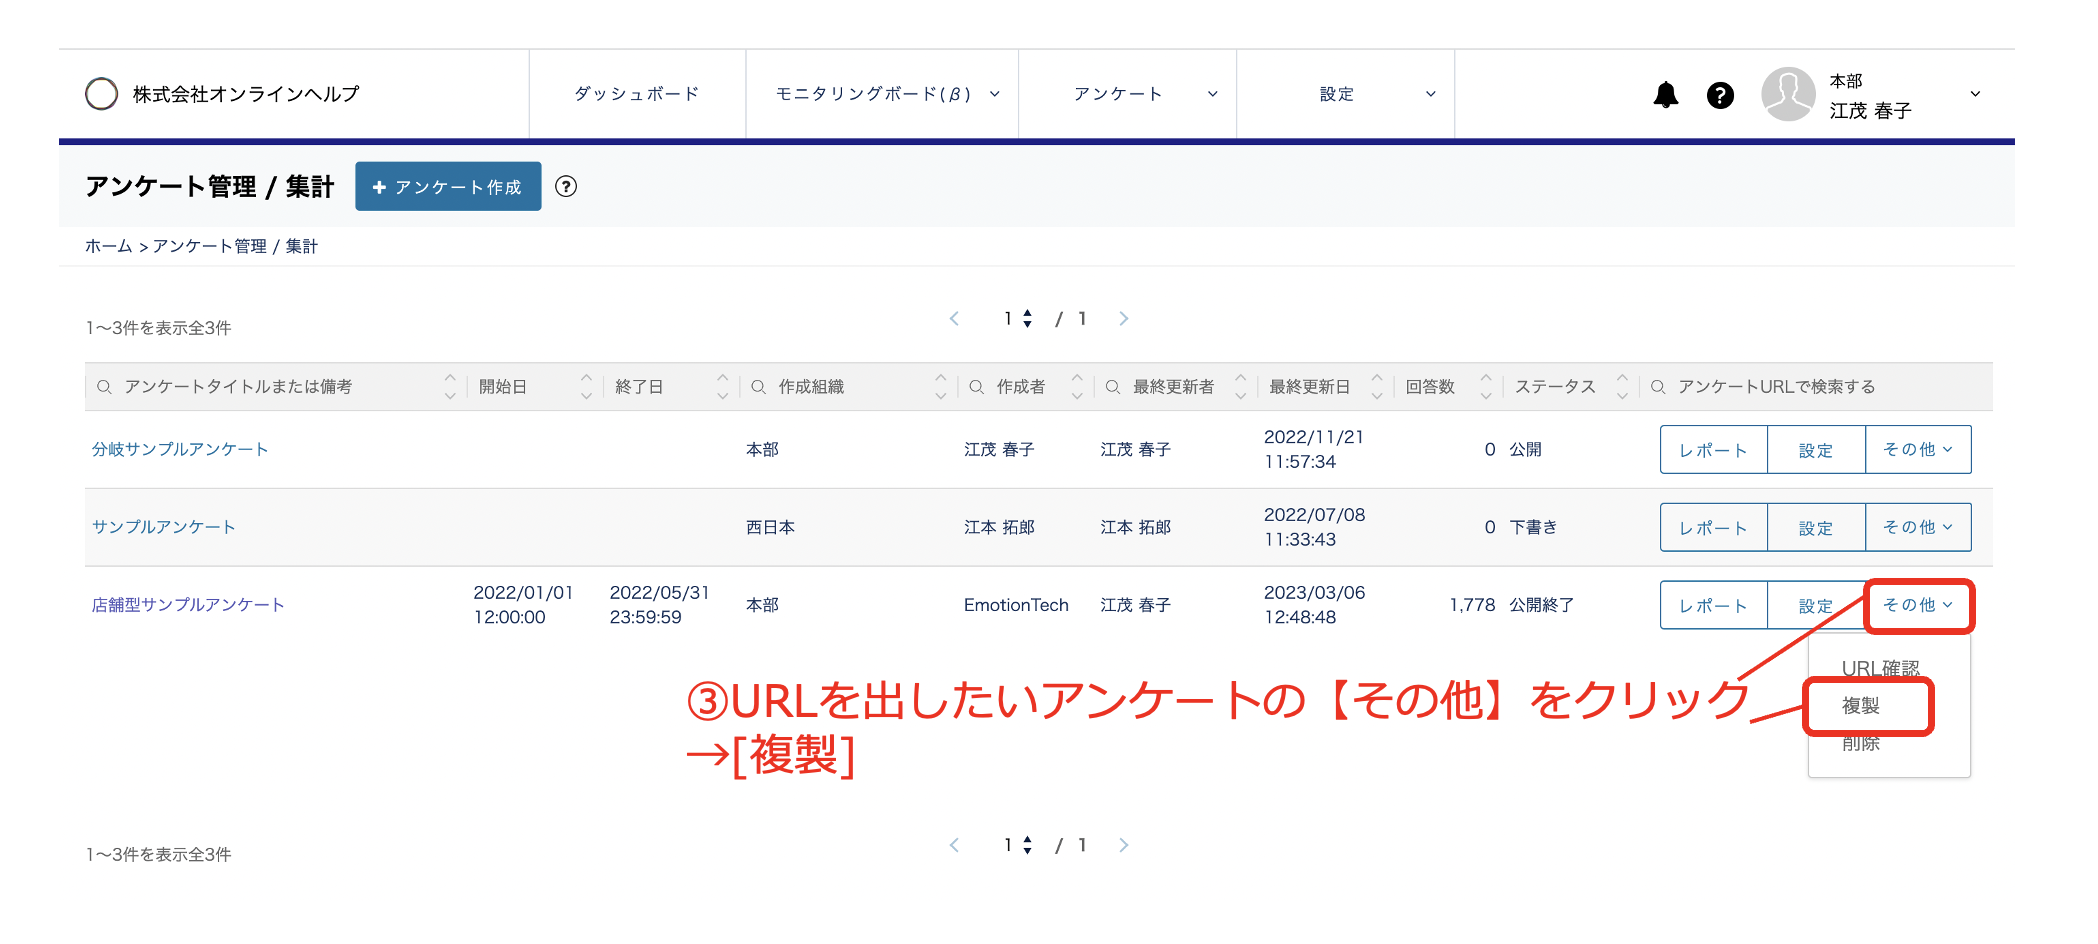Go to next page at top pager
This screenshot has width=2098, height=944.
(1123, 318)
